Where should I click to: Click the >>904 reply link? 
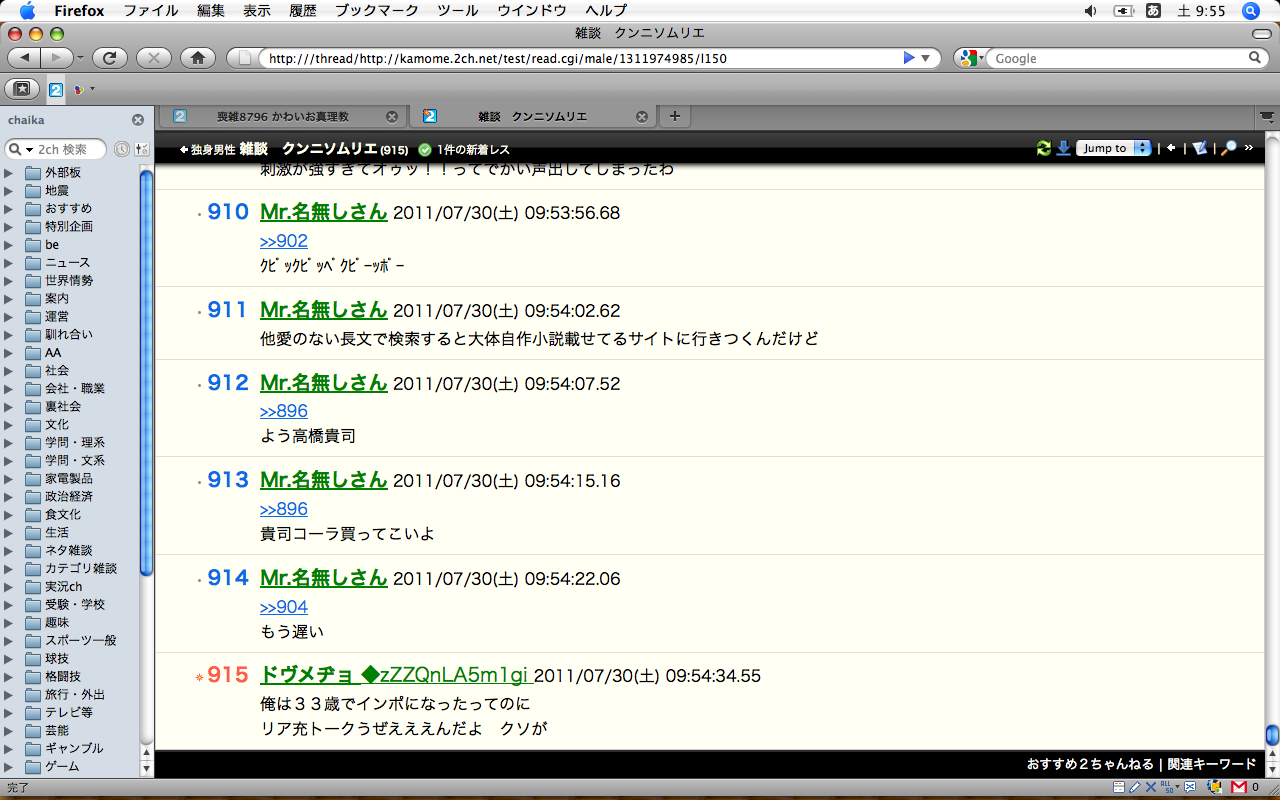(284, 607)
